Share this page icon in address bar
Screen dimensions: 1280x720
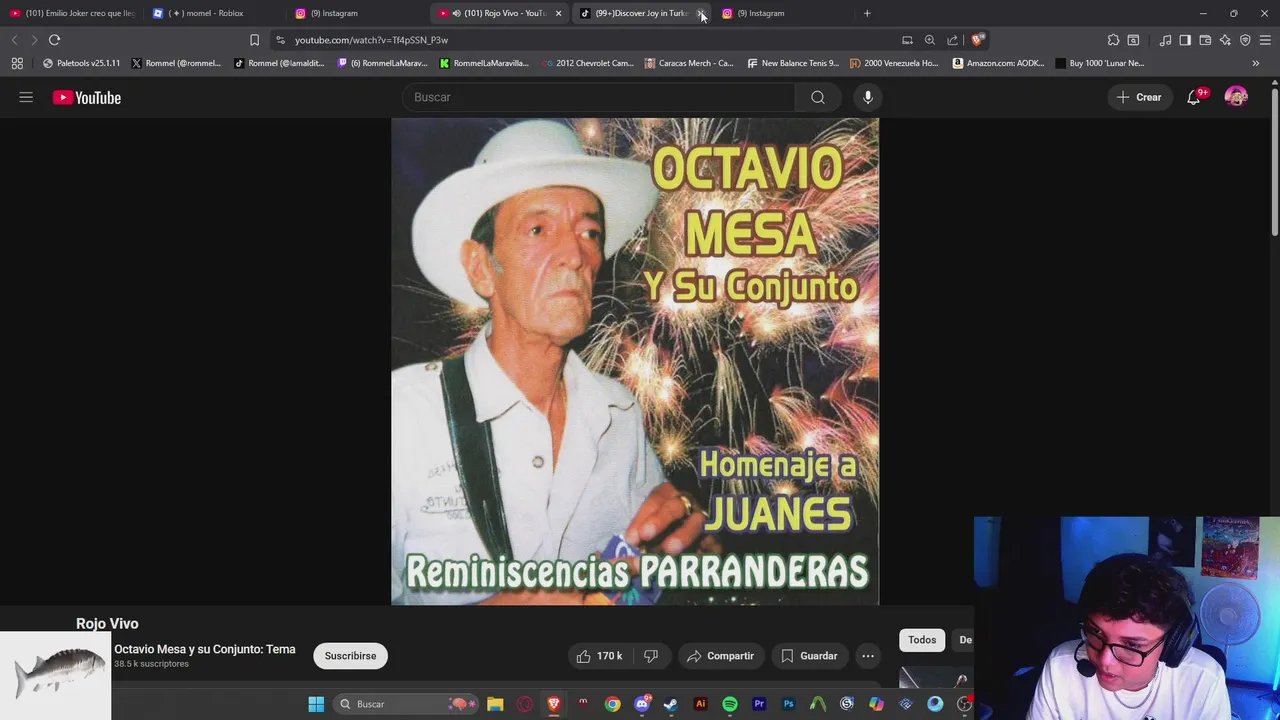(952, 40)
